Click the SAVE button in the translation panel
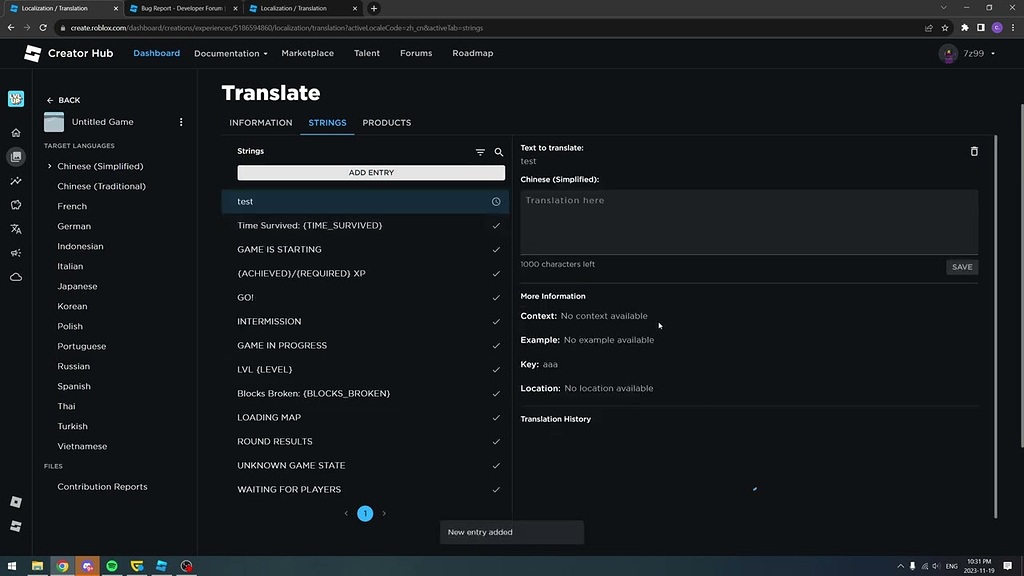Viewport: 1024px width, 576px height. (961, 267)
